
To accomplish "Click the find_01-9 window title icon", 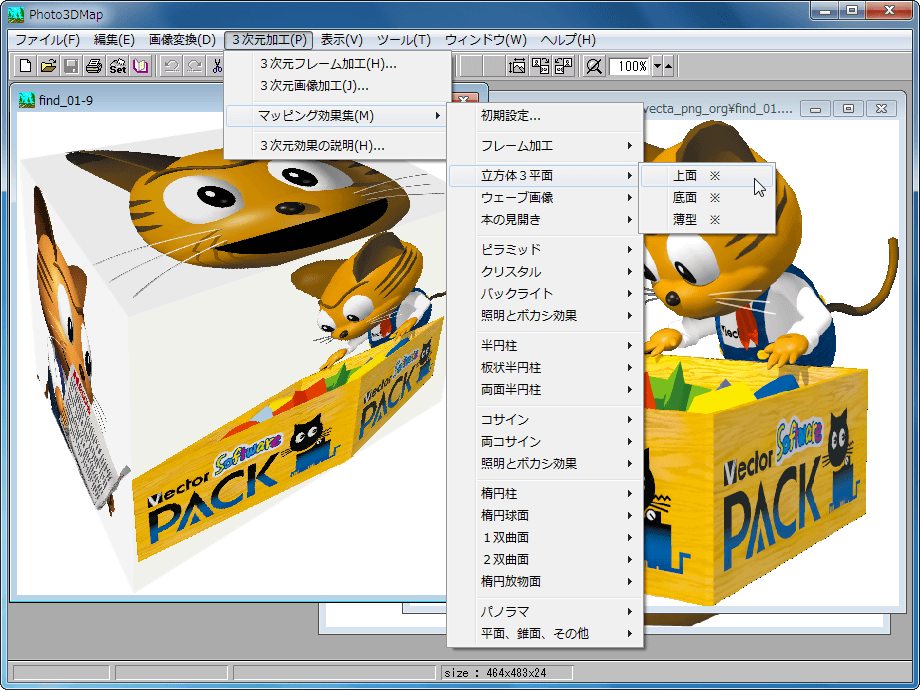I will click(26, 100).
